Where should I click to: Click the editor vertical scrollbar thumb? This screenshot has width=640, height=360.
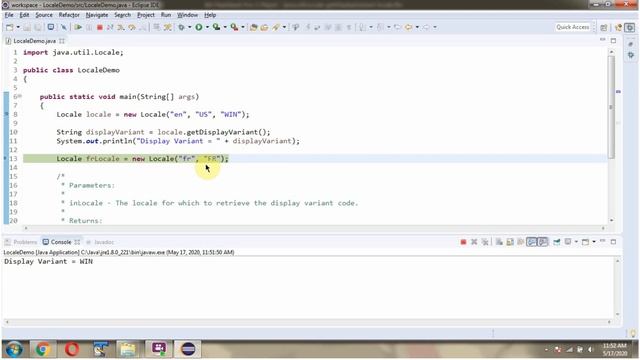(x=611, y=107)
